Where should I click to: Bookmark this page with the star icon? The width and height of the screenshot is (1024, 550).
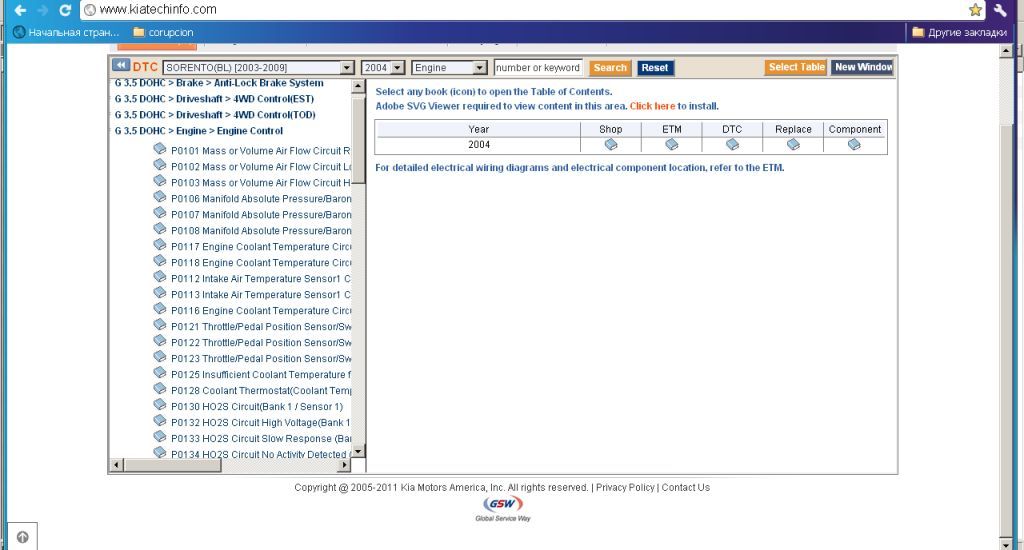[x=975, y=9]
